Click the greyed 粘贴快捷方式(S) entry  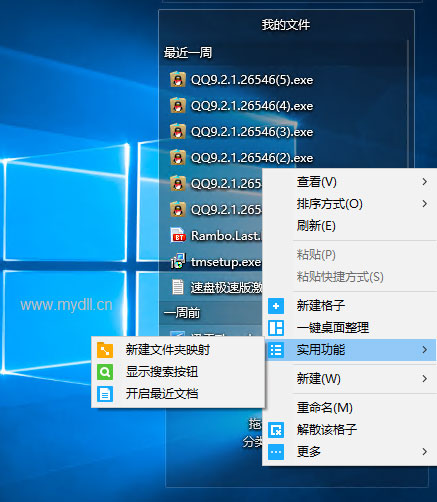pyautogui.click(x=349, y=277)
